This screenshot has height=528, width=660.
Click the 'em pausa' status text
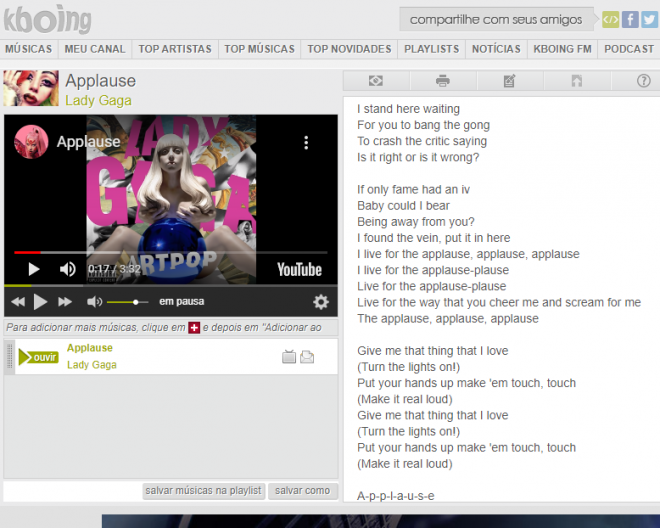pyautogui.click(x=181, y=301)
